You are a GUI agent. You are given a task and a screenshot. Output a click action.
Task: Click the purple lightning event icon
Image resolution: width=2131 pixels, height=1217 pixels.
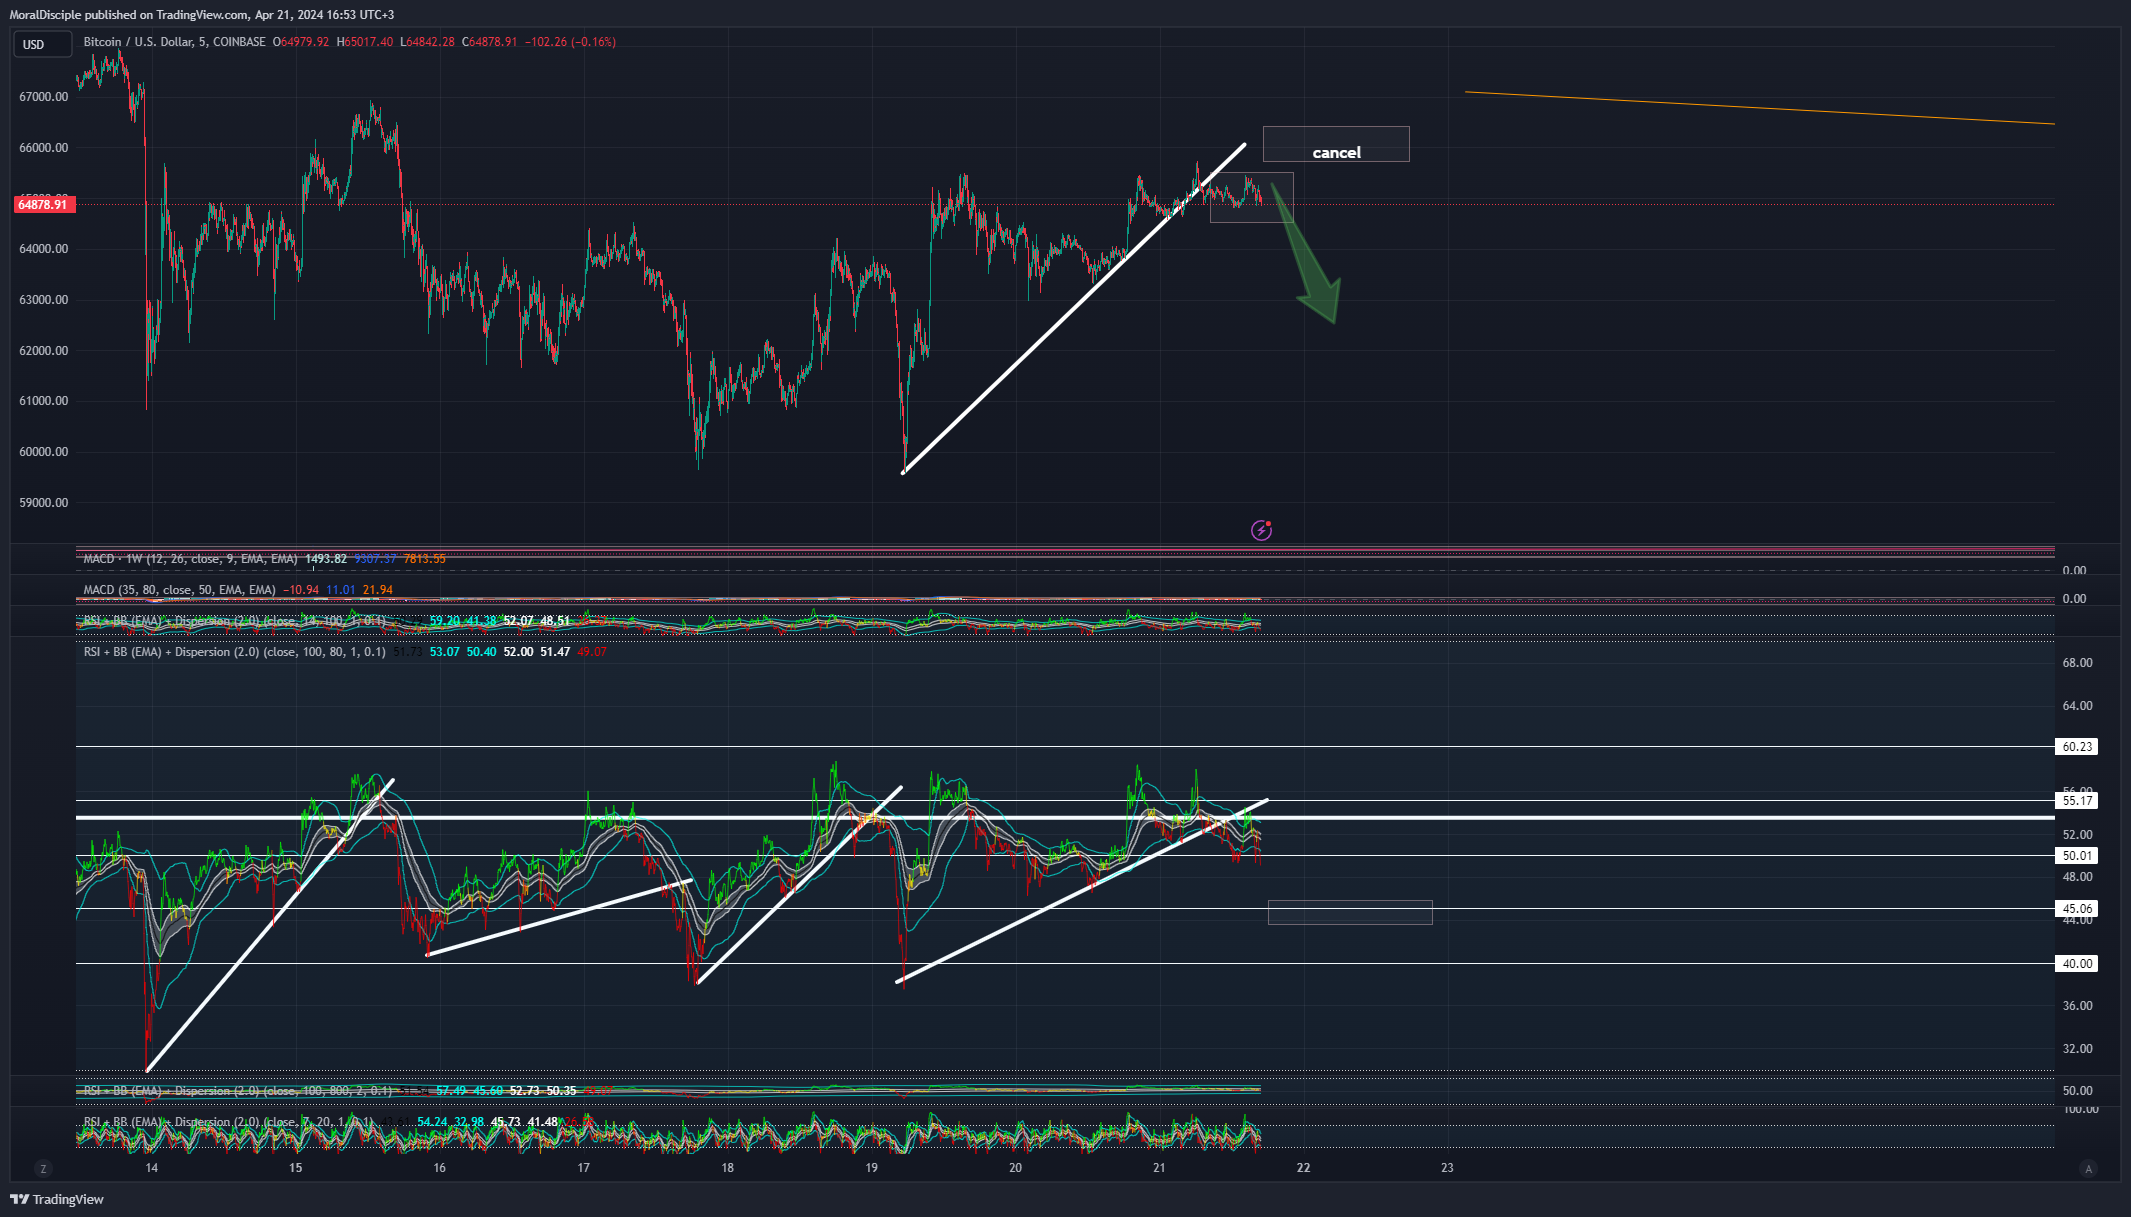[x=1261, y=530]
